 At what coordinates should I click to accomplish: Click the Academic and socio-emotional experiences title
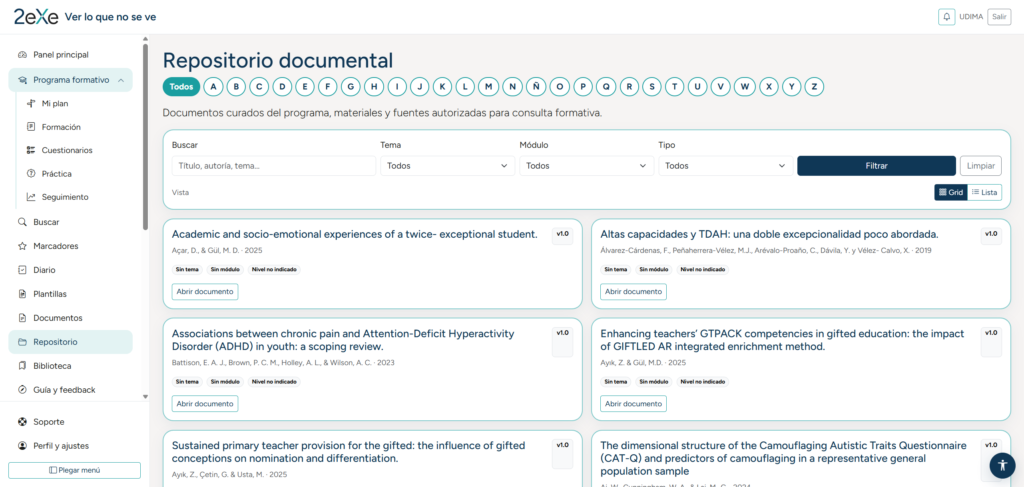[x=355, y=234]
